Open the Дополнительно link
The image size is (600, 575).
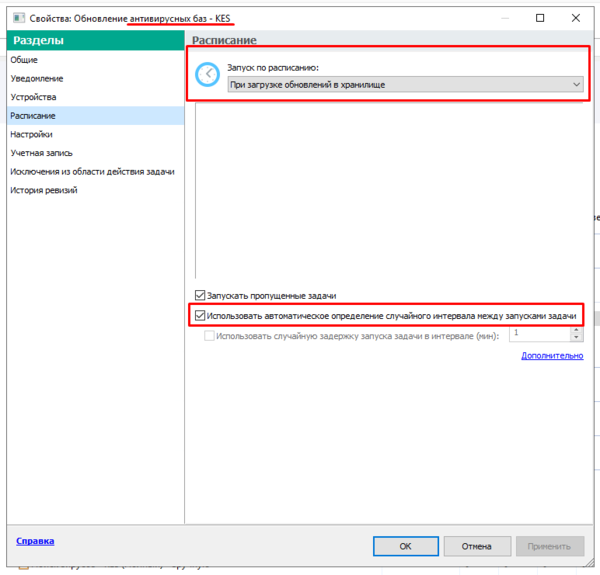coord(552,356)
